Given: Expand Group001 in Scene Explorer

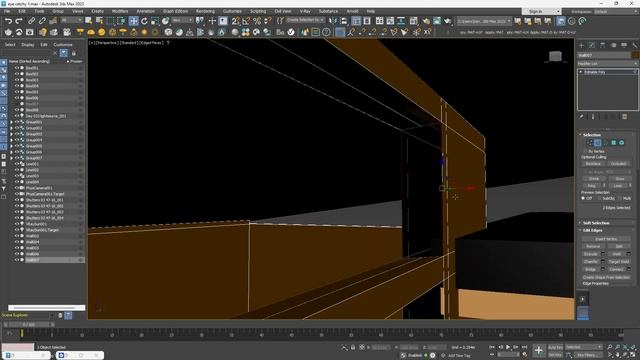Looking at the screenshot, I should [x=11, y=122].
